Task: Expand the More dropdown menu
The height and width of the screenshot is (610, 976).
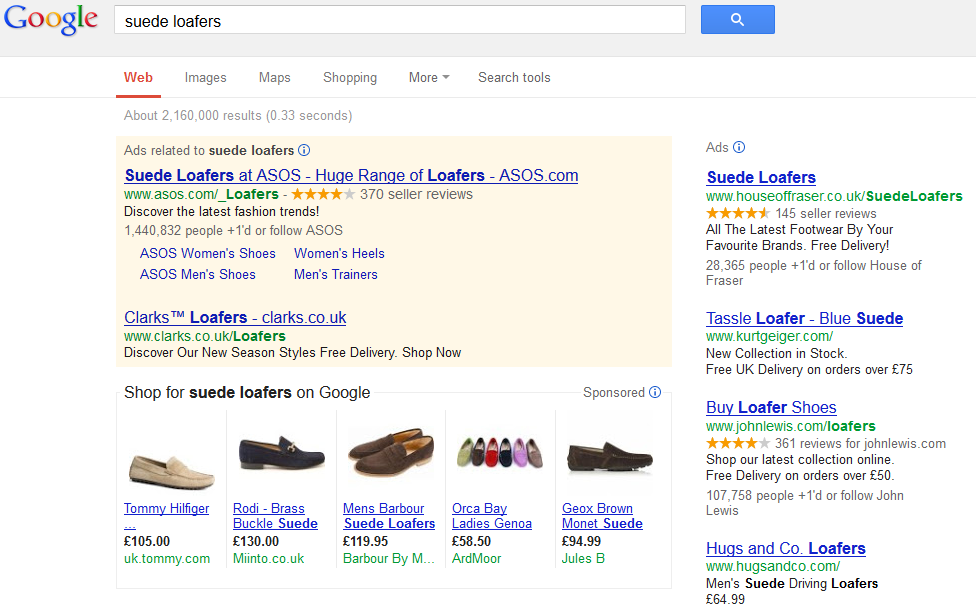Action: (429, 78)
